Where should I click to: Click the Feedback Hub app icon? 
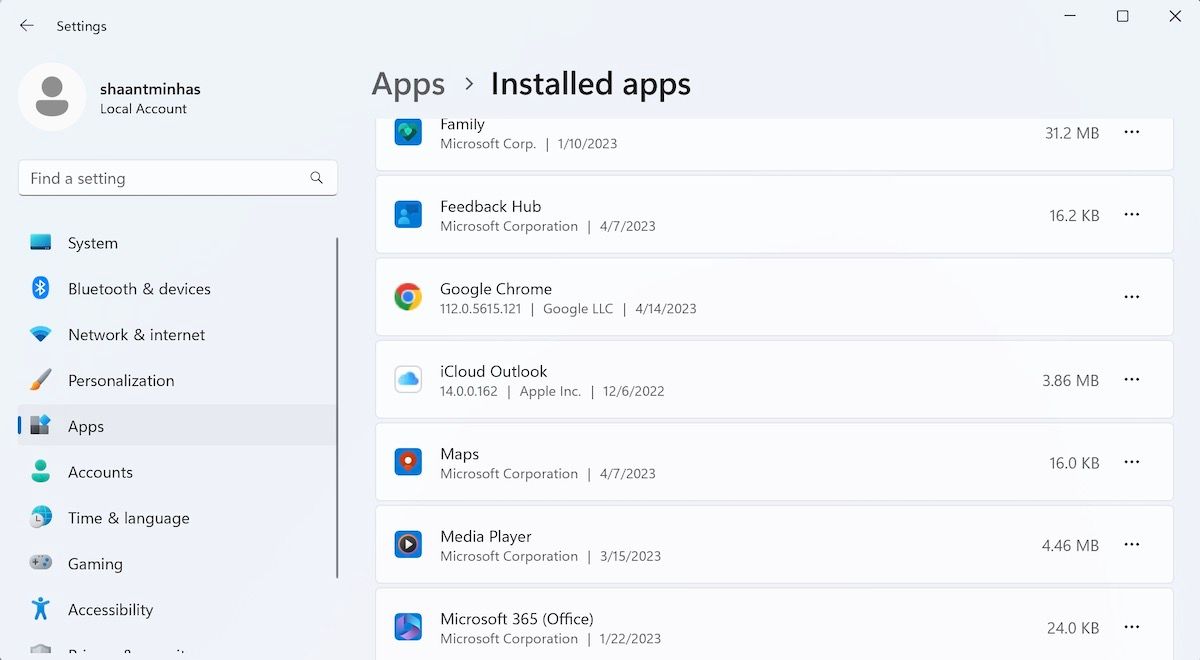[408, 215]
